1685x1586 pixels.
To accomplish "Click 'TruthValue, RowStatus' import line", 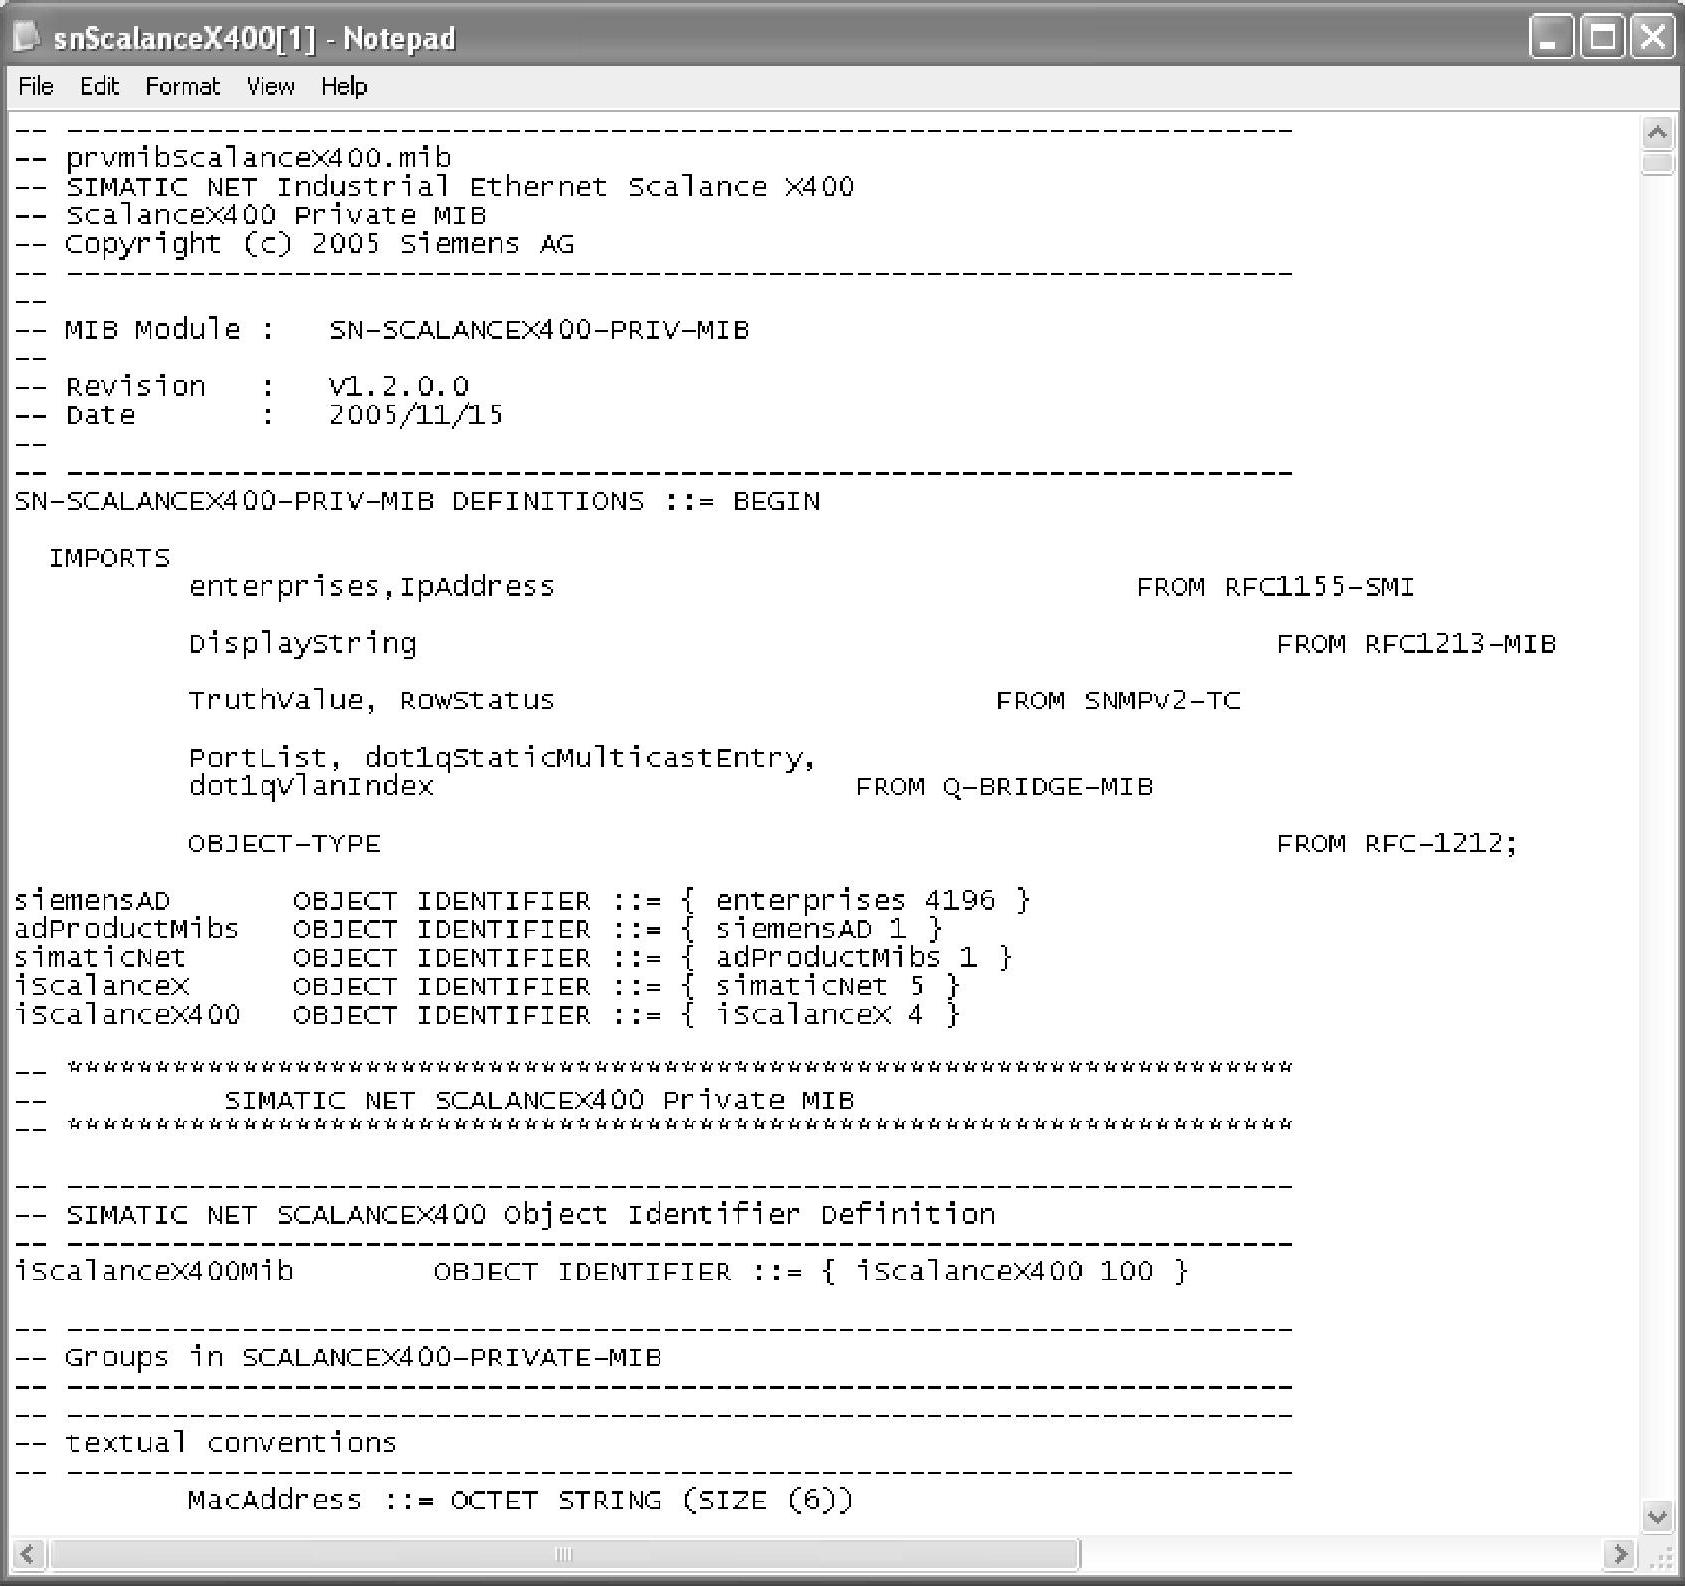I will [372, 701].
